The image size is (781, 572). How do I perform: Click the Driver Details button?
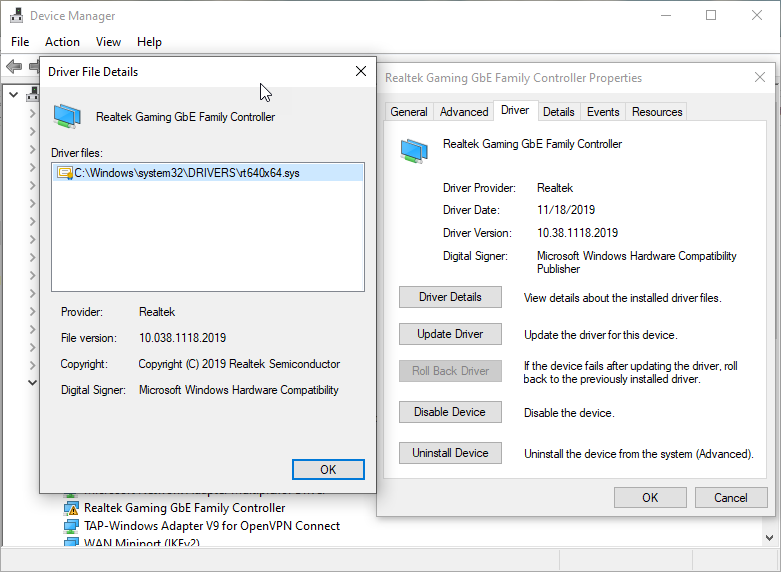coord(450,297)
